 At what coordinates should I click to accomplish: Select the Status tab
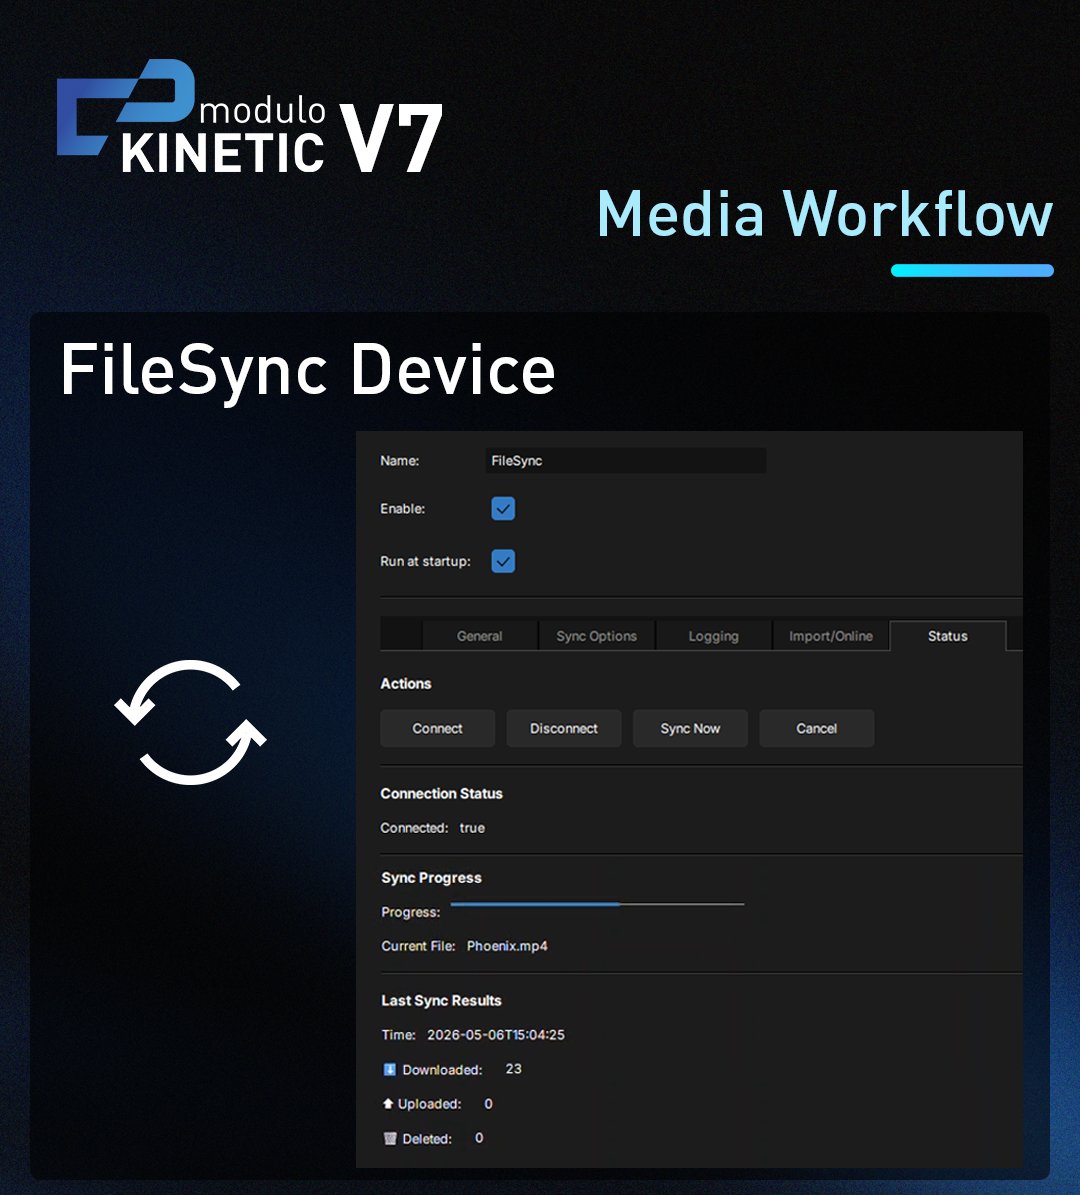coord(947,636)
